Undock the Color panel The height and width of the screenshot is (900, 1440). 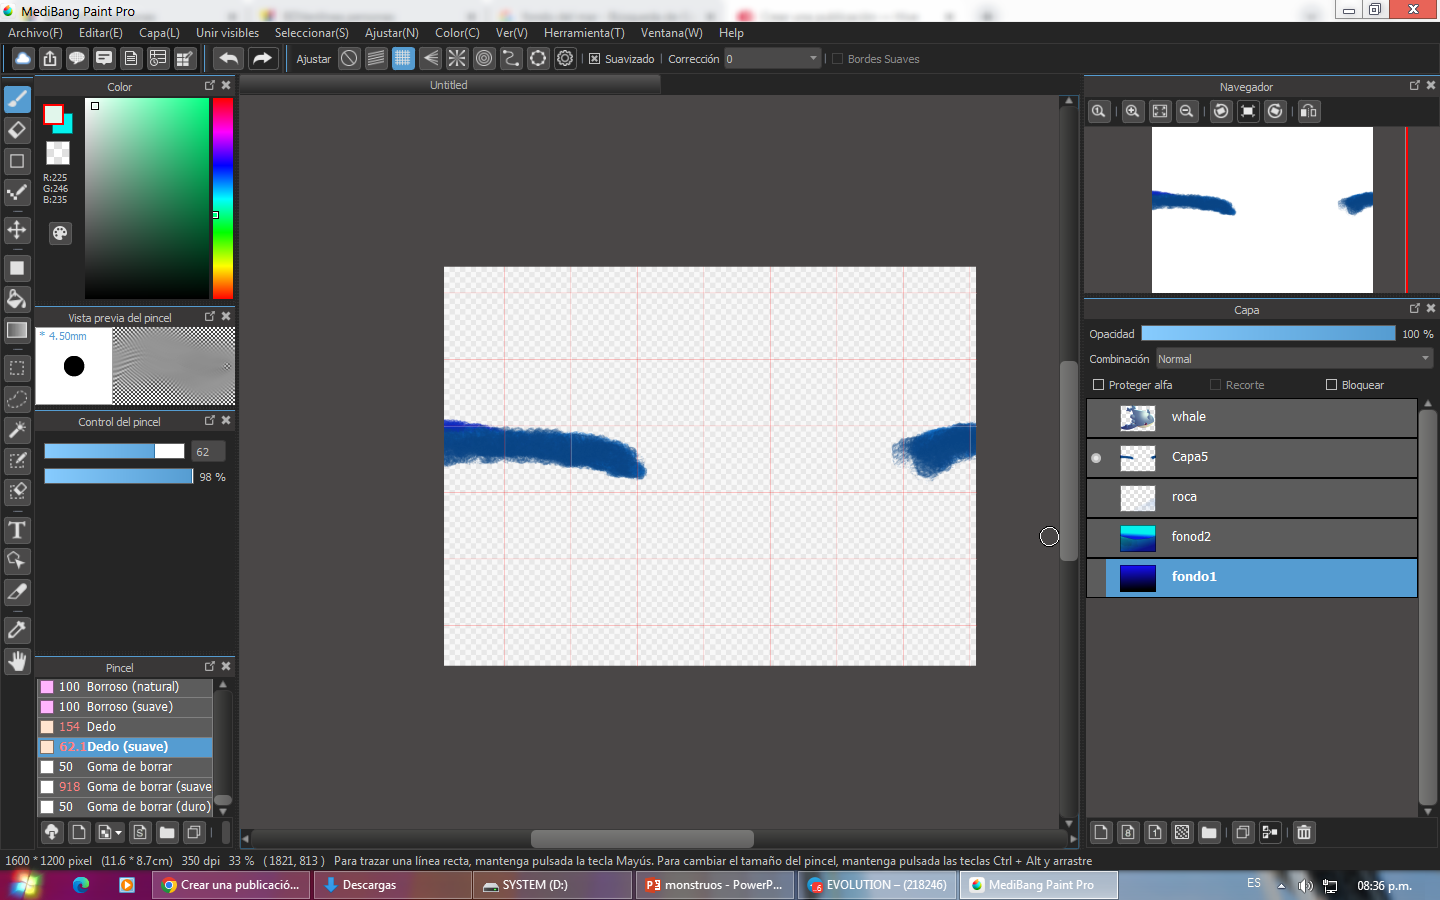210,86
